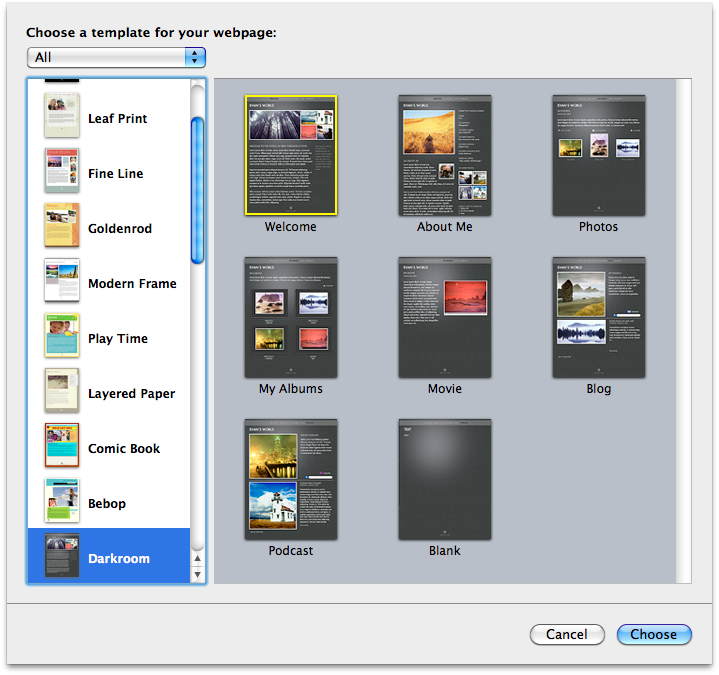Pick the Comic Book theme icon
This screenshot has width=719, height=675.
61,446
